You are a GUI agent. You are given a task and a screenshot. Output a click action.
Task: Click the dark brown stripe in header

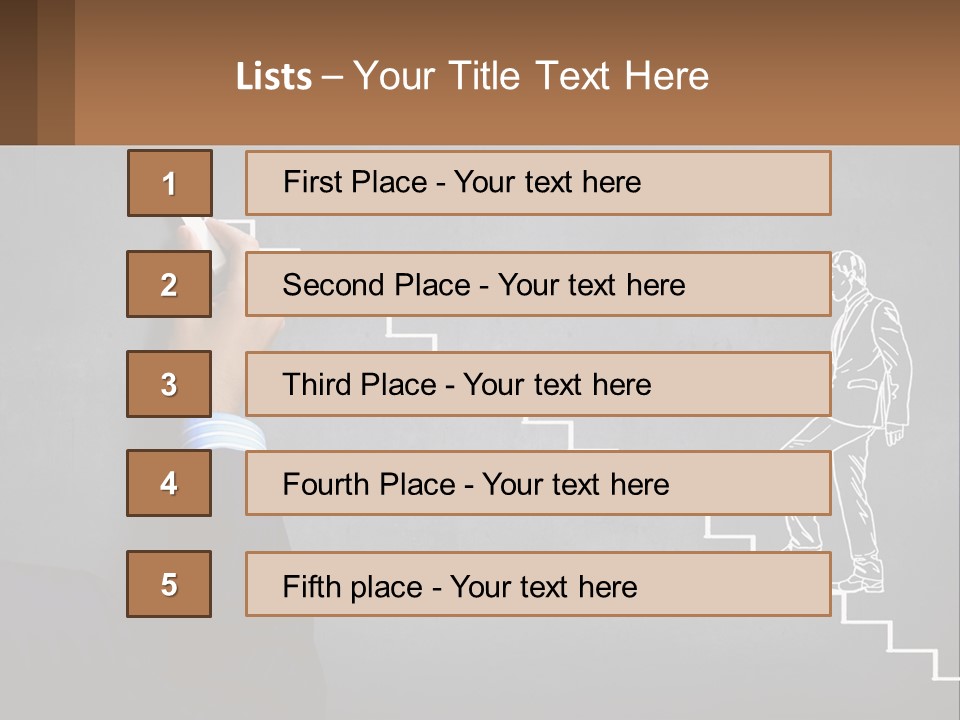point(18,72)
